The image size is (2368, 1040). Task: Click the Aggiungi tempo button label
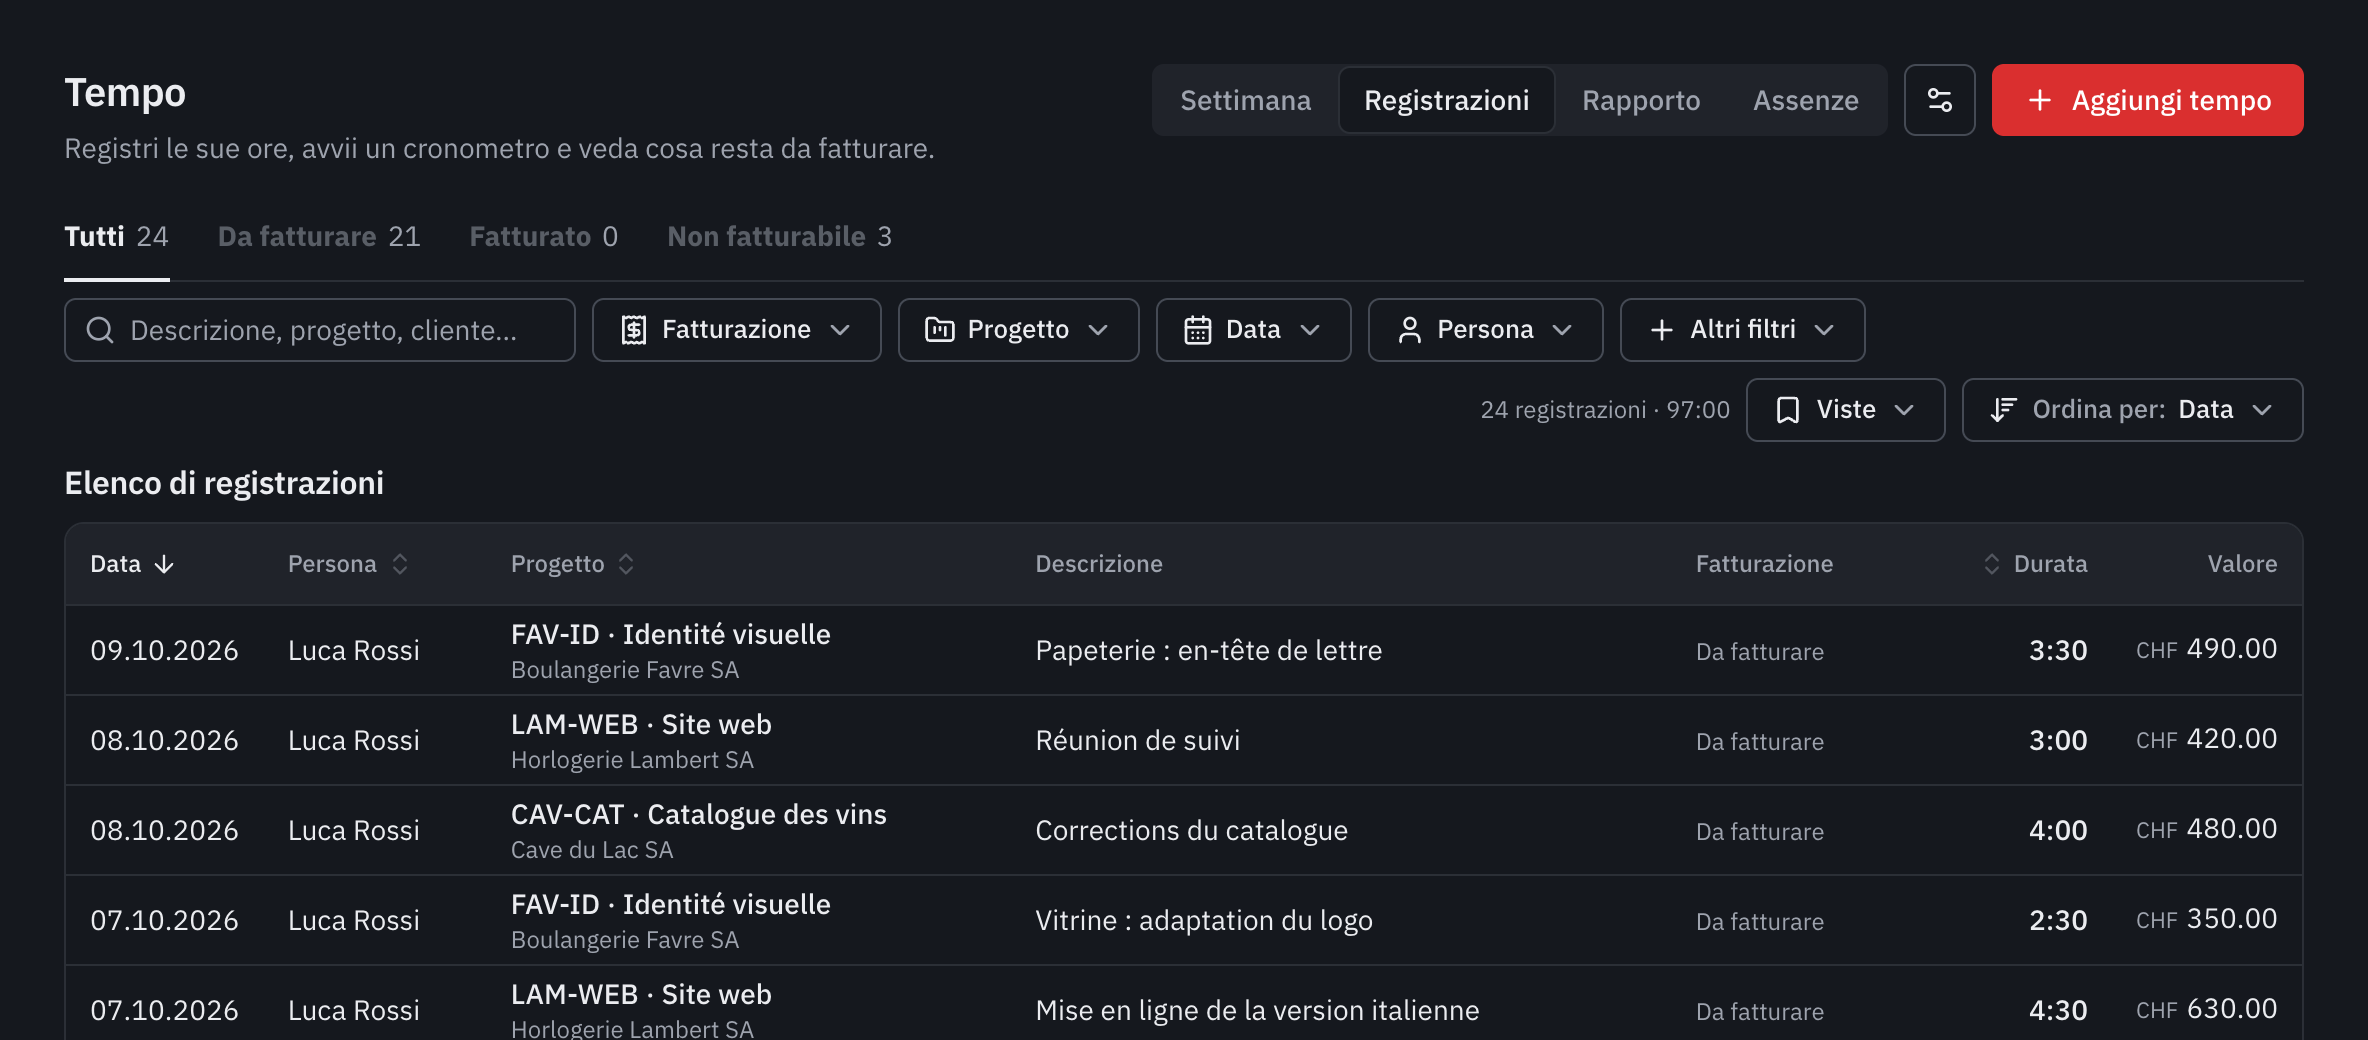click(2171, 100)
